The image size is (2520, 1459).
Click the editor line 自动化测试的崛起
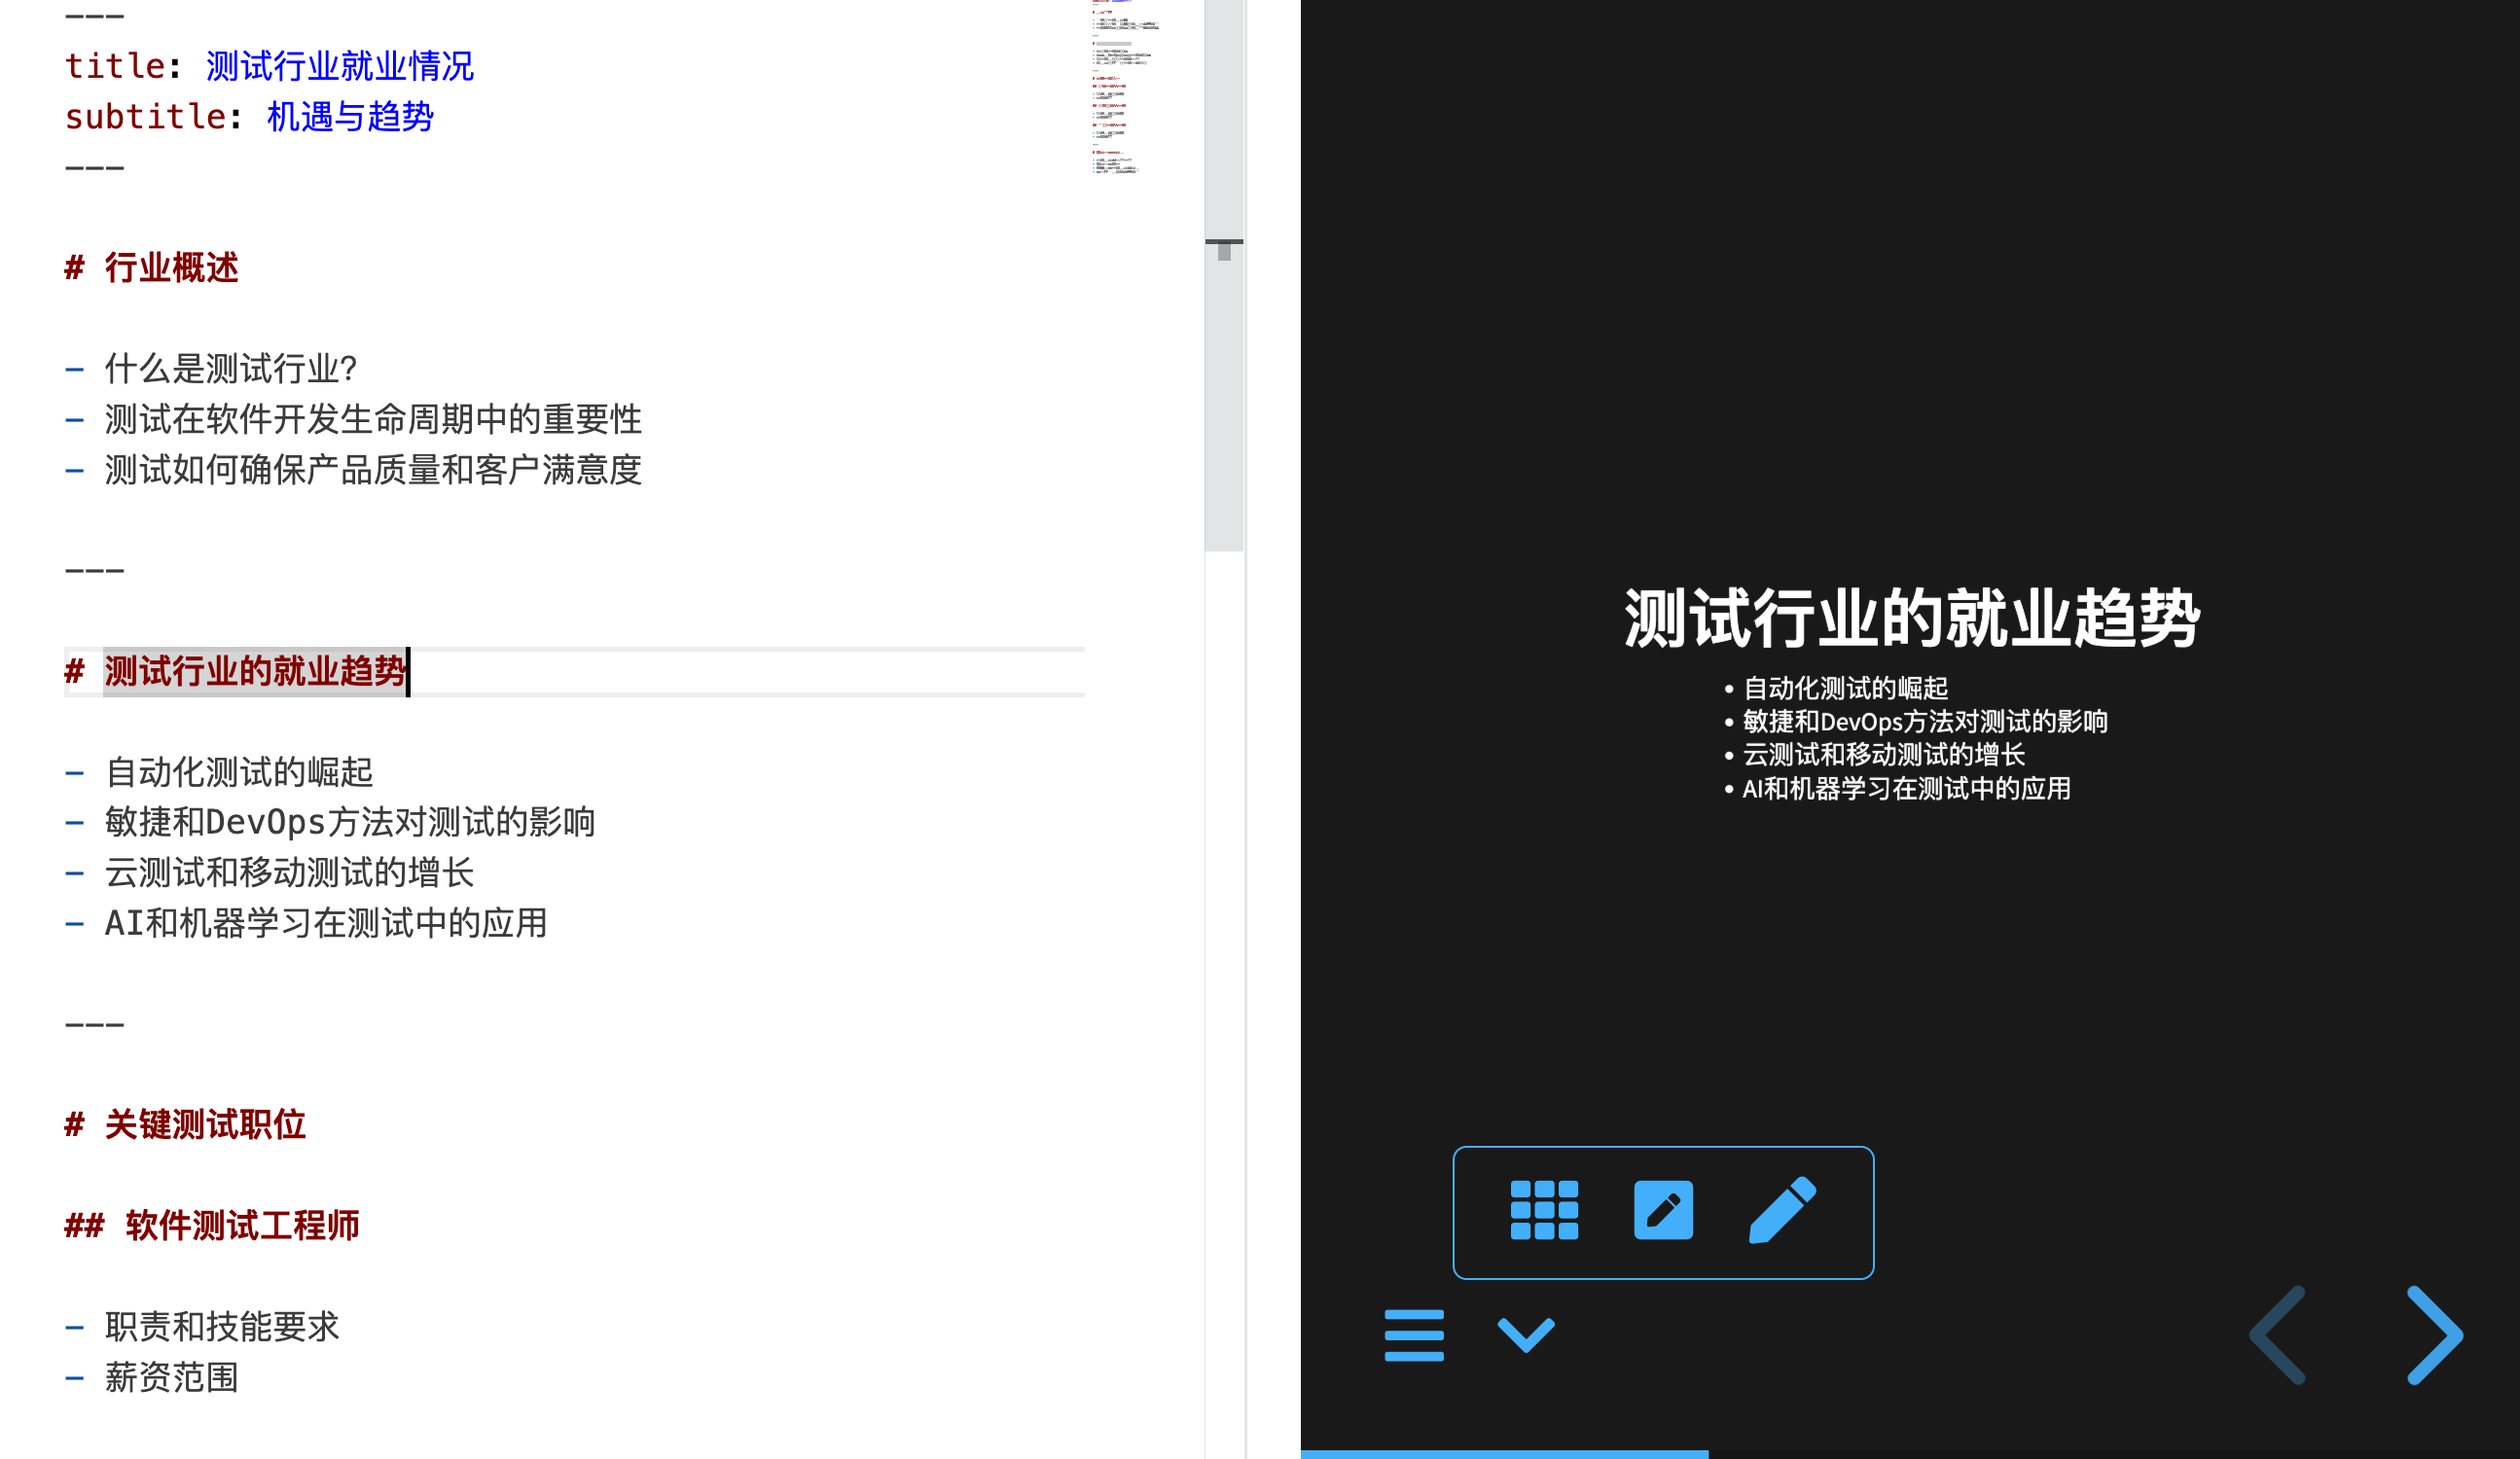tap(239, 772)
